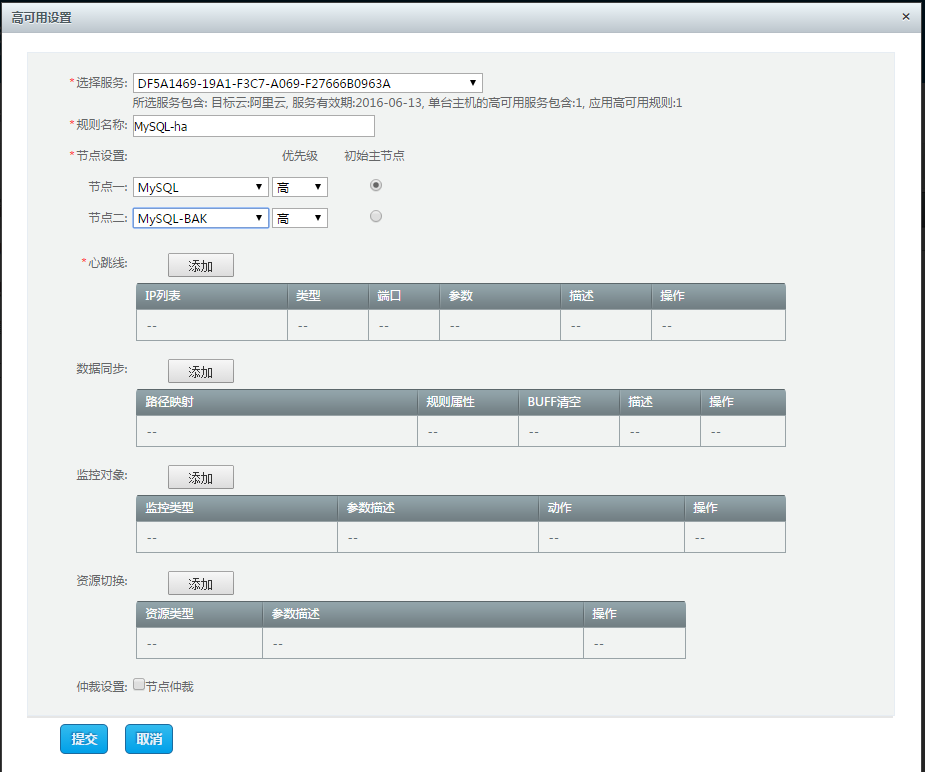Click the 规则名称 input field
The image size is (929, 772).
(x=254, y=126)
